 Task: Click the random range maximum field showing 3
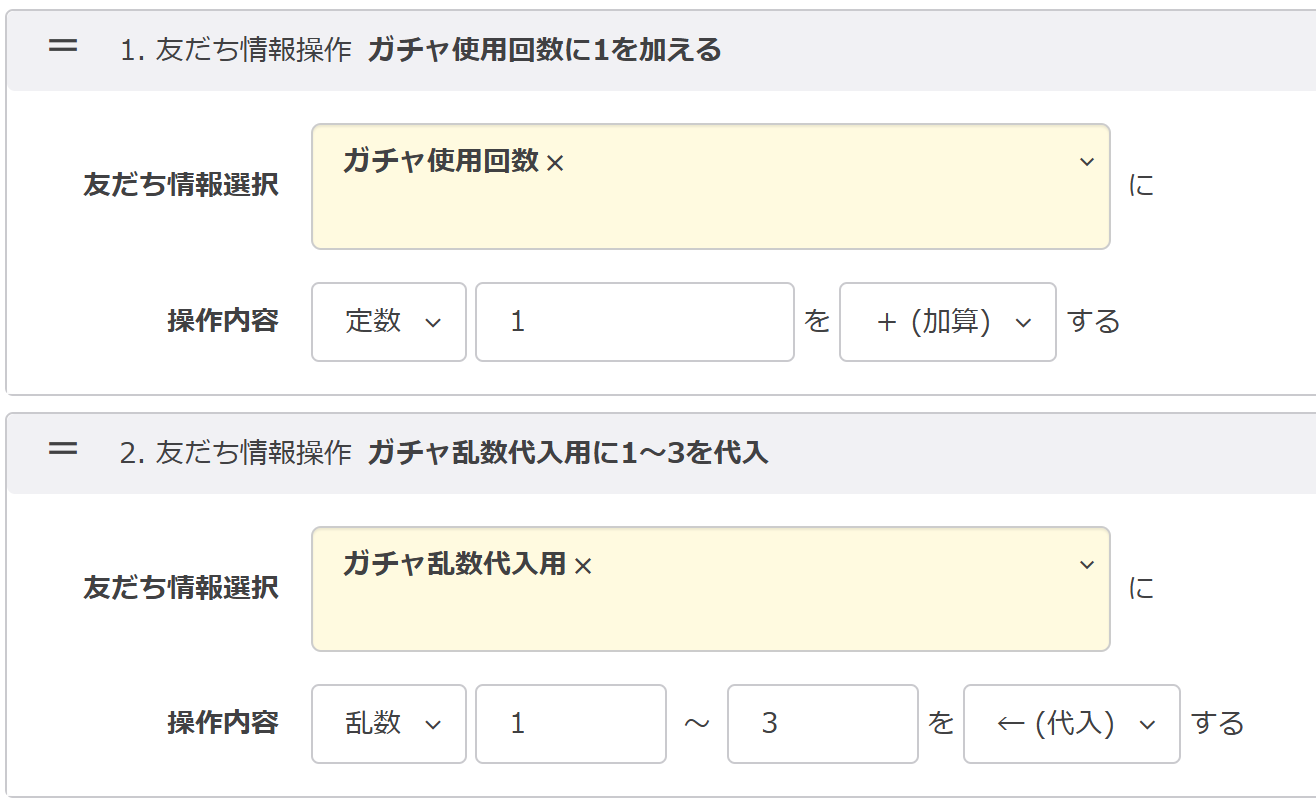click(822, 724)
